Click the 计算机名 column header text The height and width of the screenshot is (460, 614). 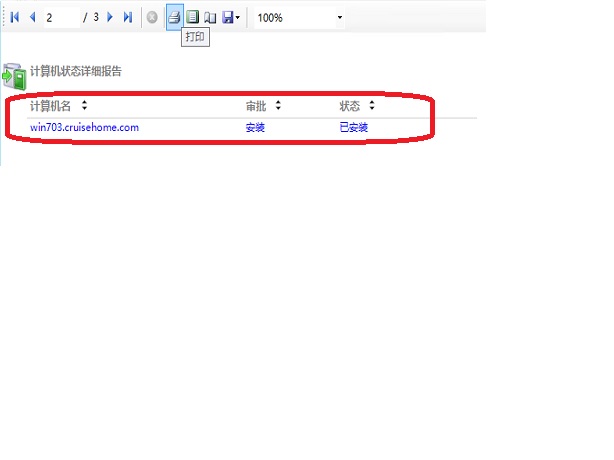51,106
